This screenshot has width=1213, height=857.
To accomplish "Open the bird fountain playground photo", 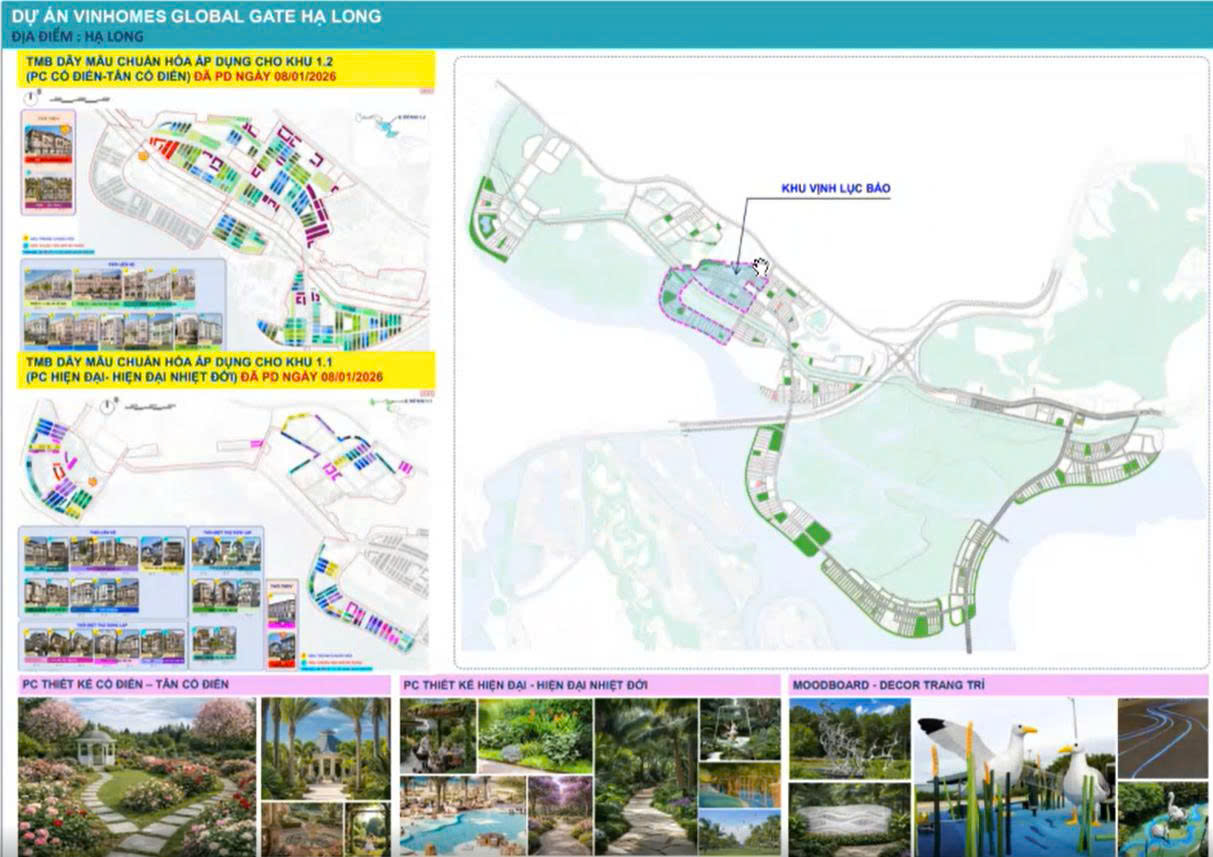I will coord(1163,819).
